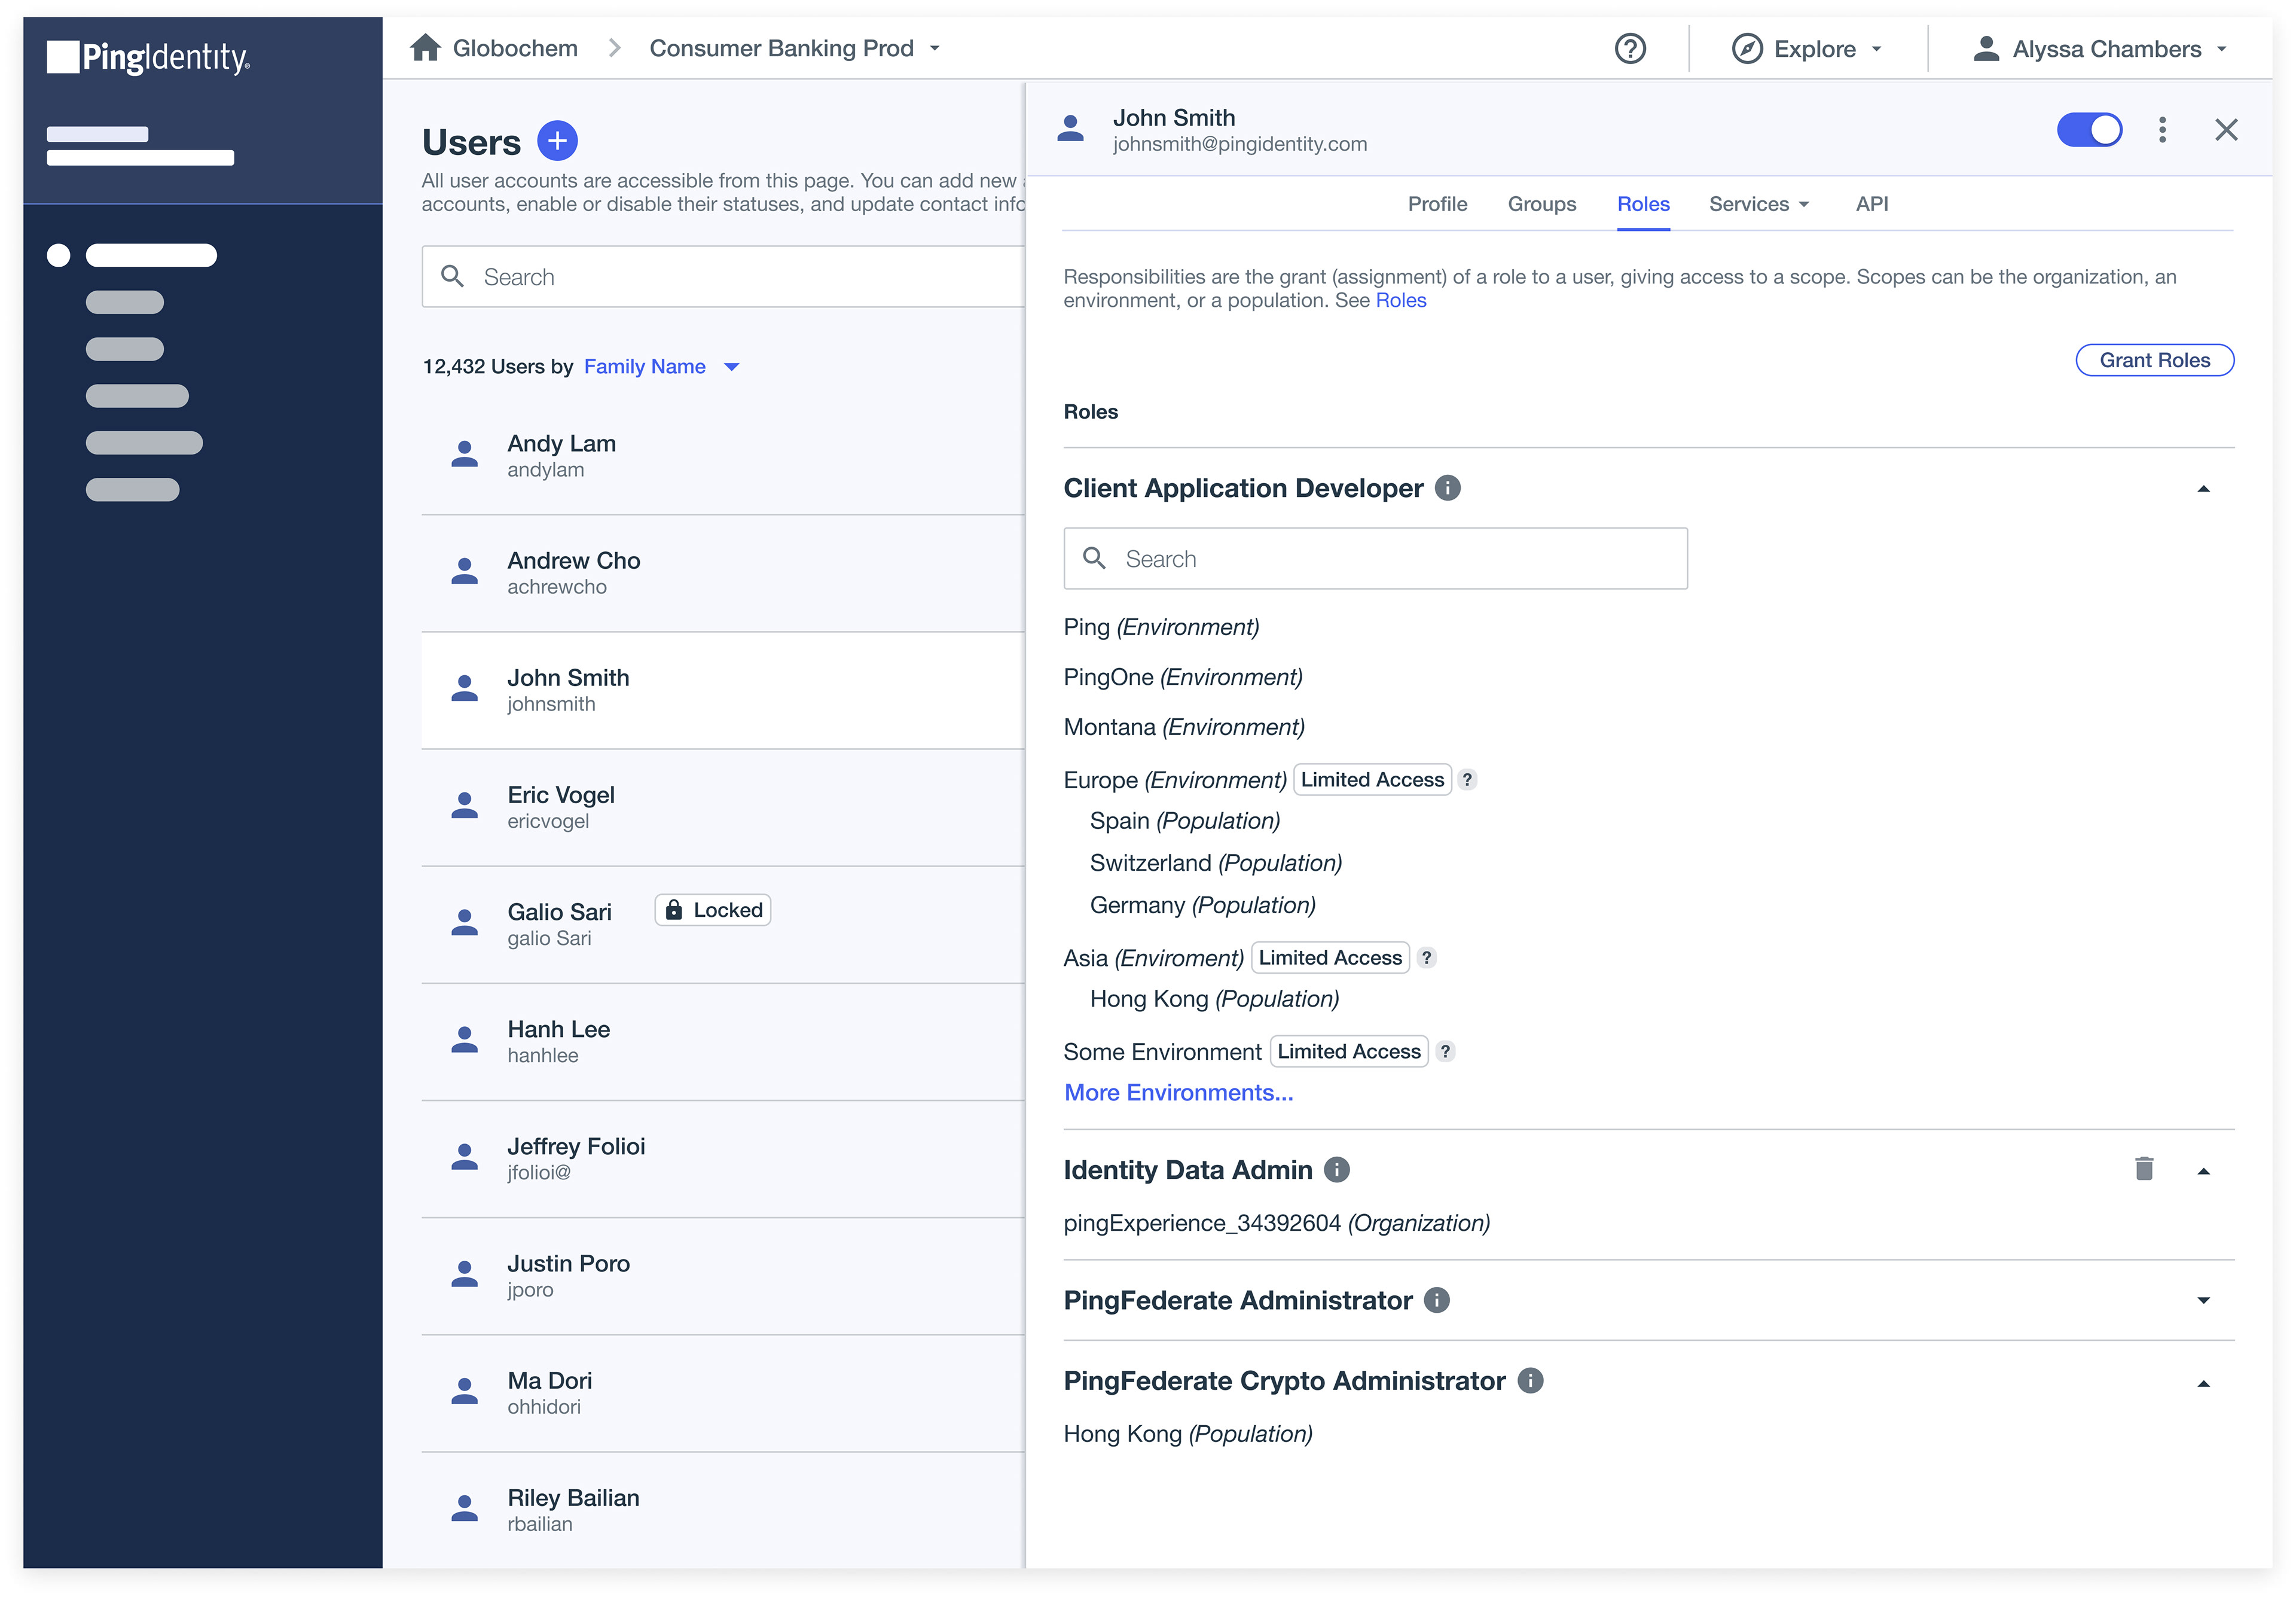Switch to the Groups tab
2296x1598 pixels.
(1541, 204)
